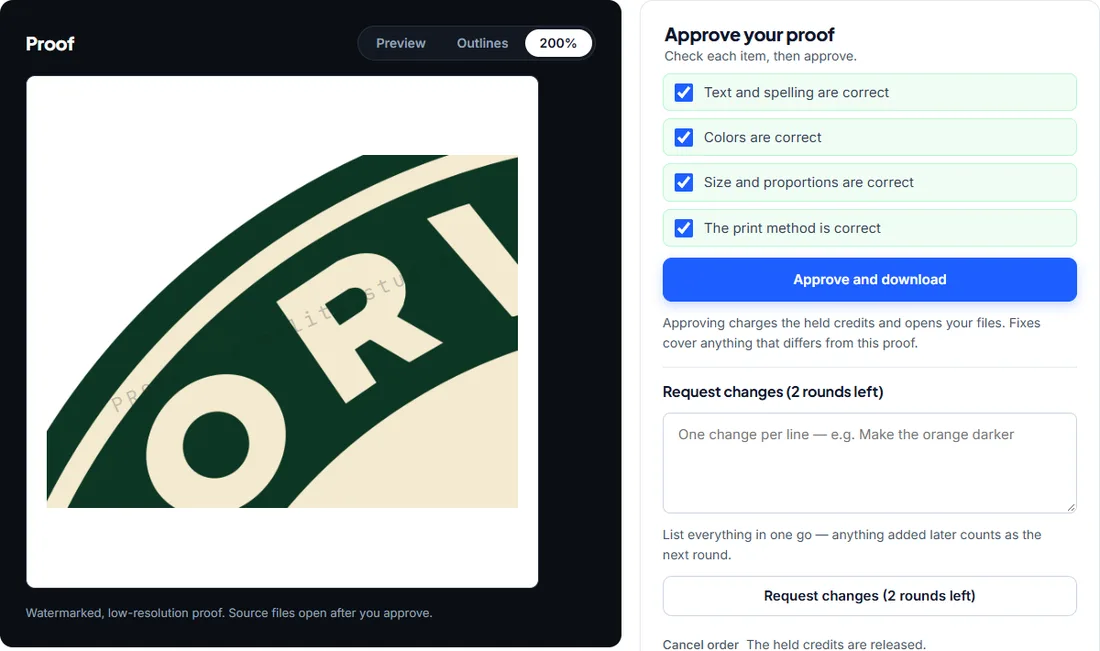Uncheck The print method is correct
This screenshot has width=1100, height=651.
683,228
